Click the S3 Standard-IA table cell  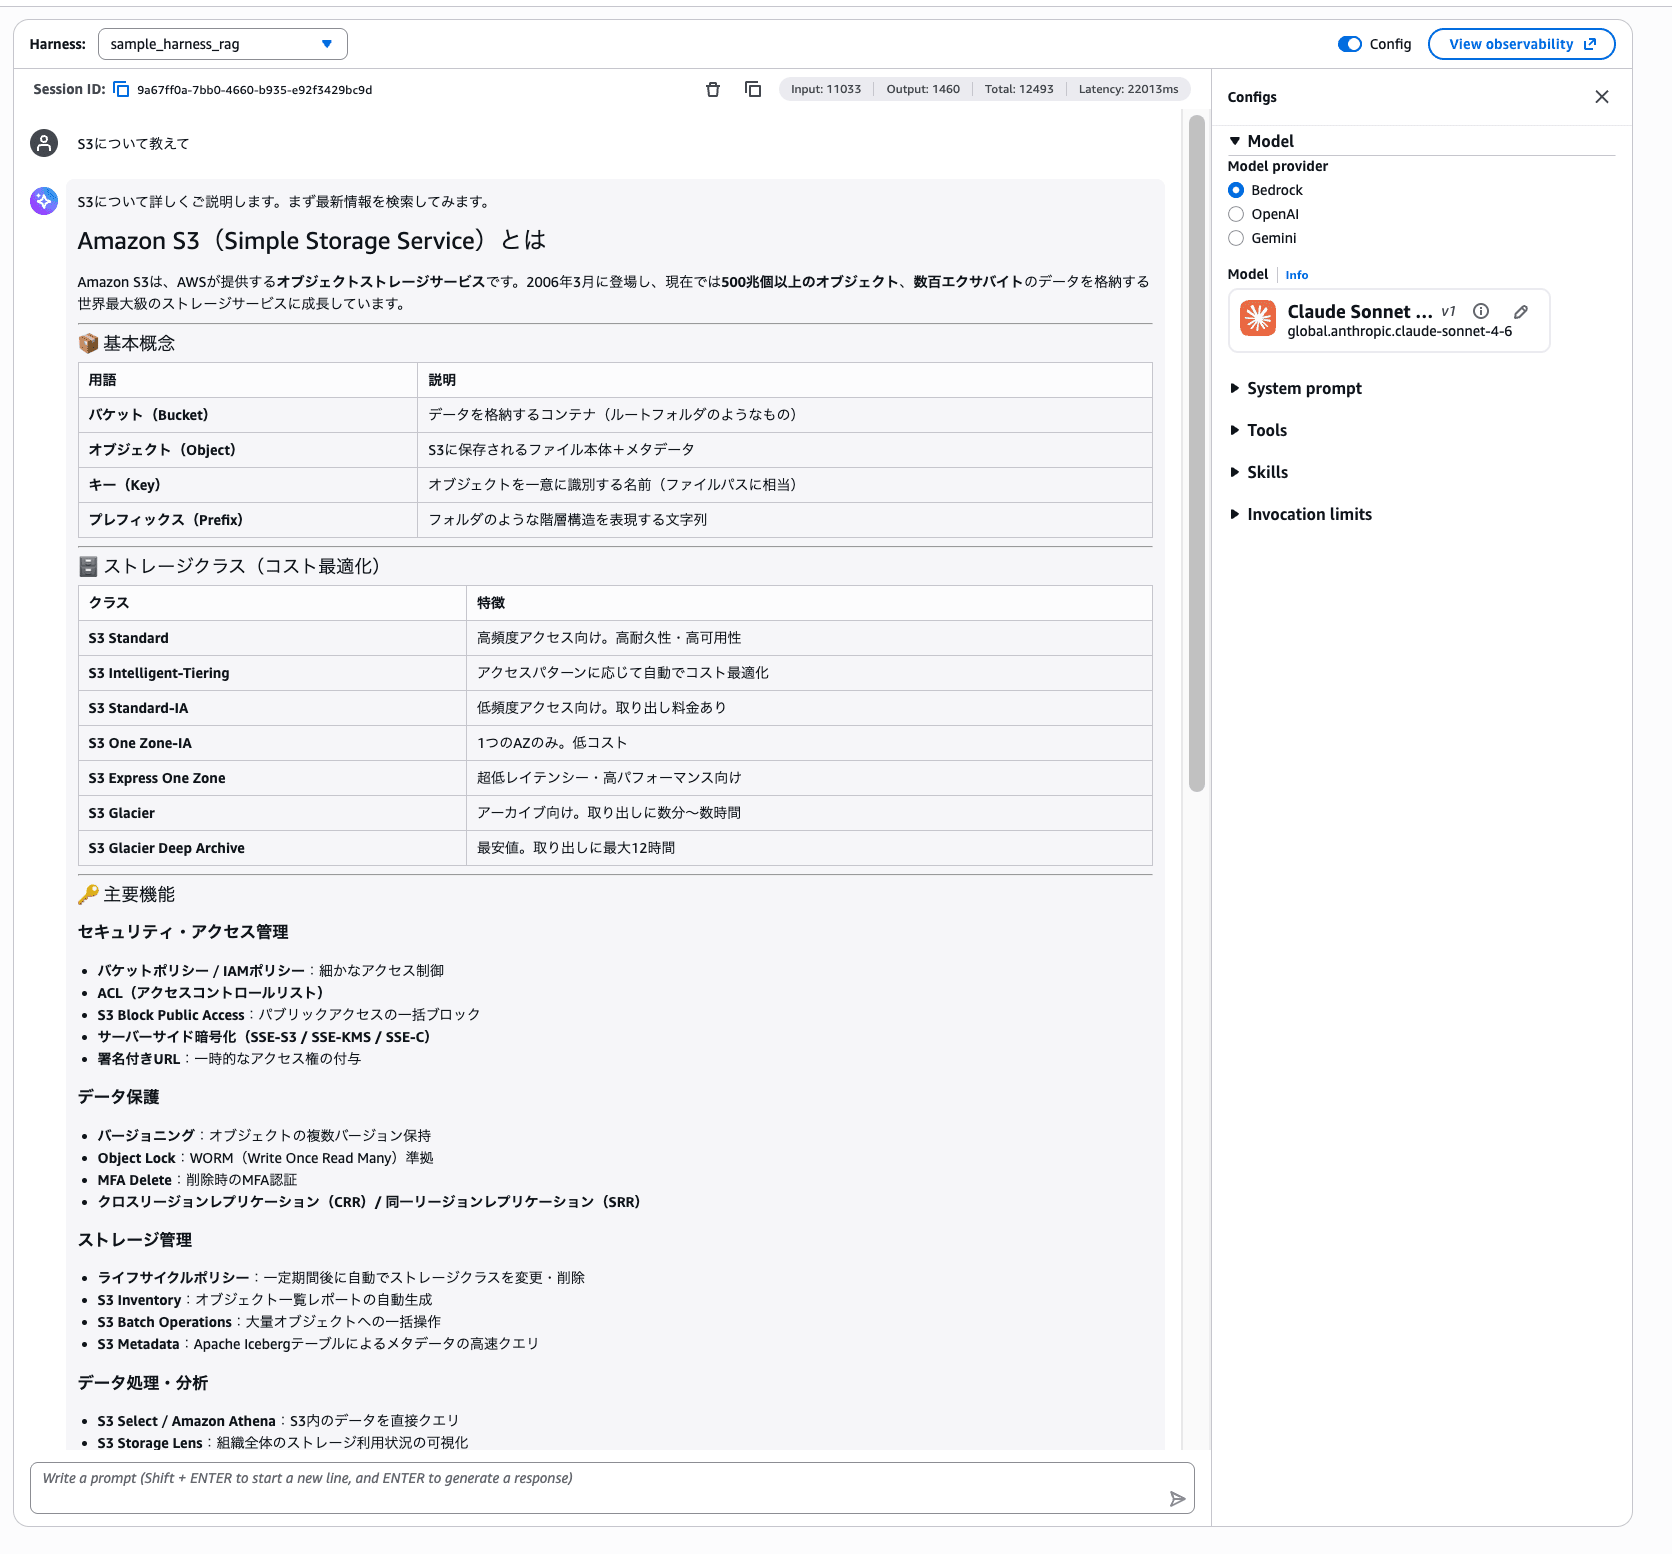[272, 708]
